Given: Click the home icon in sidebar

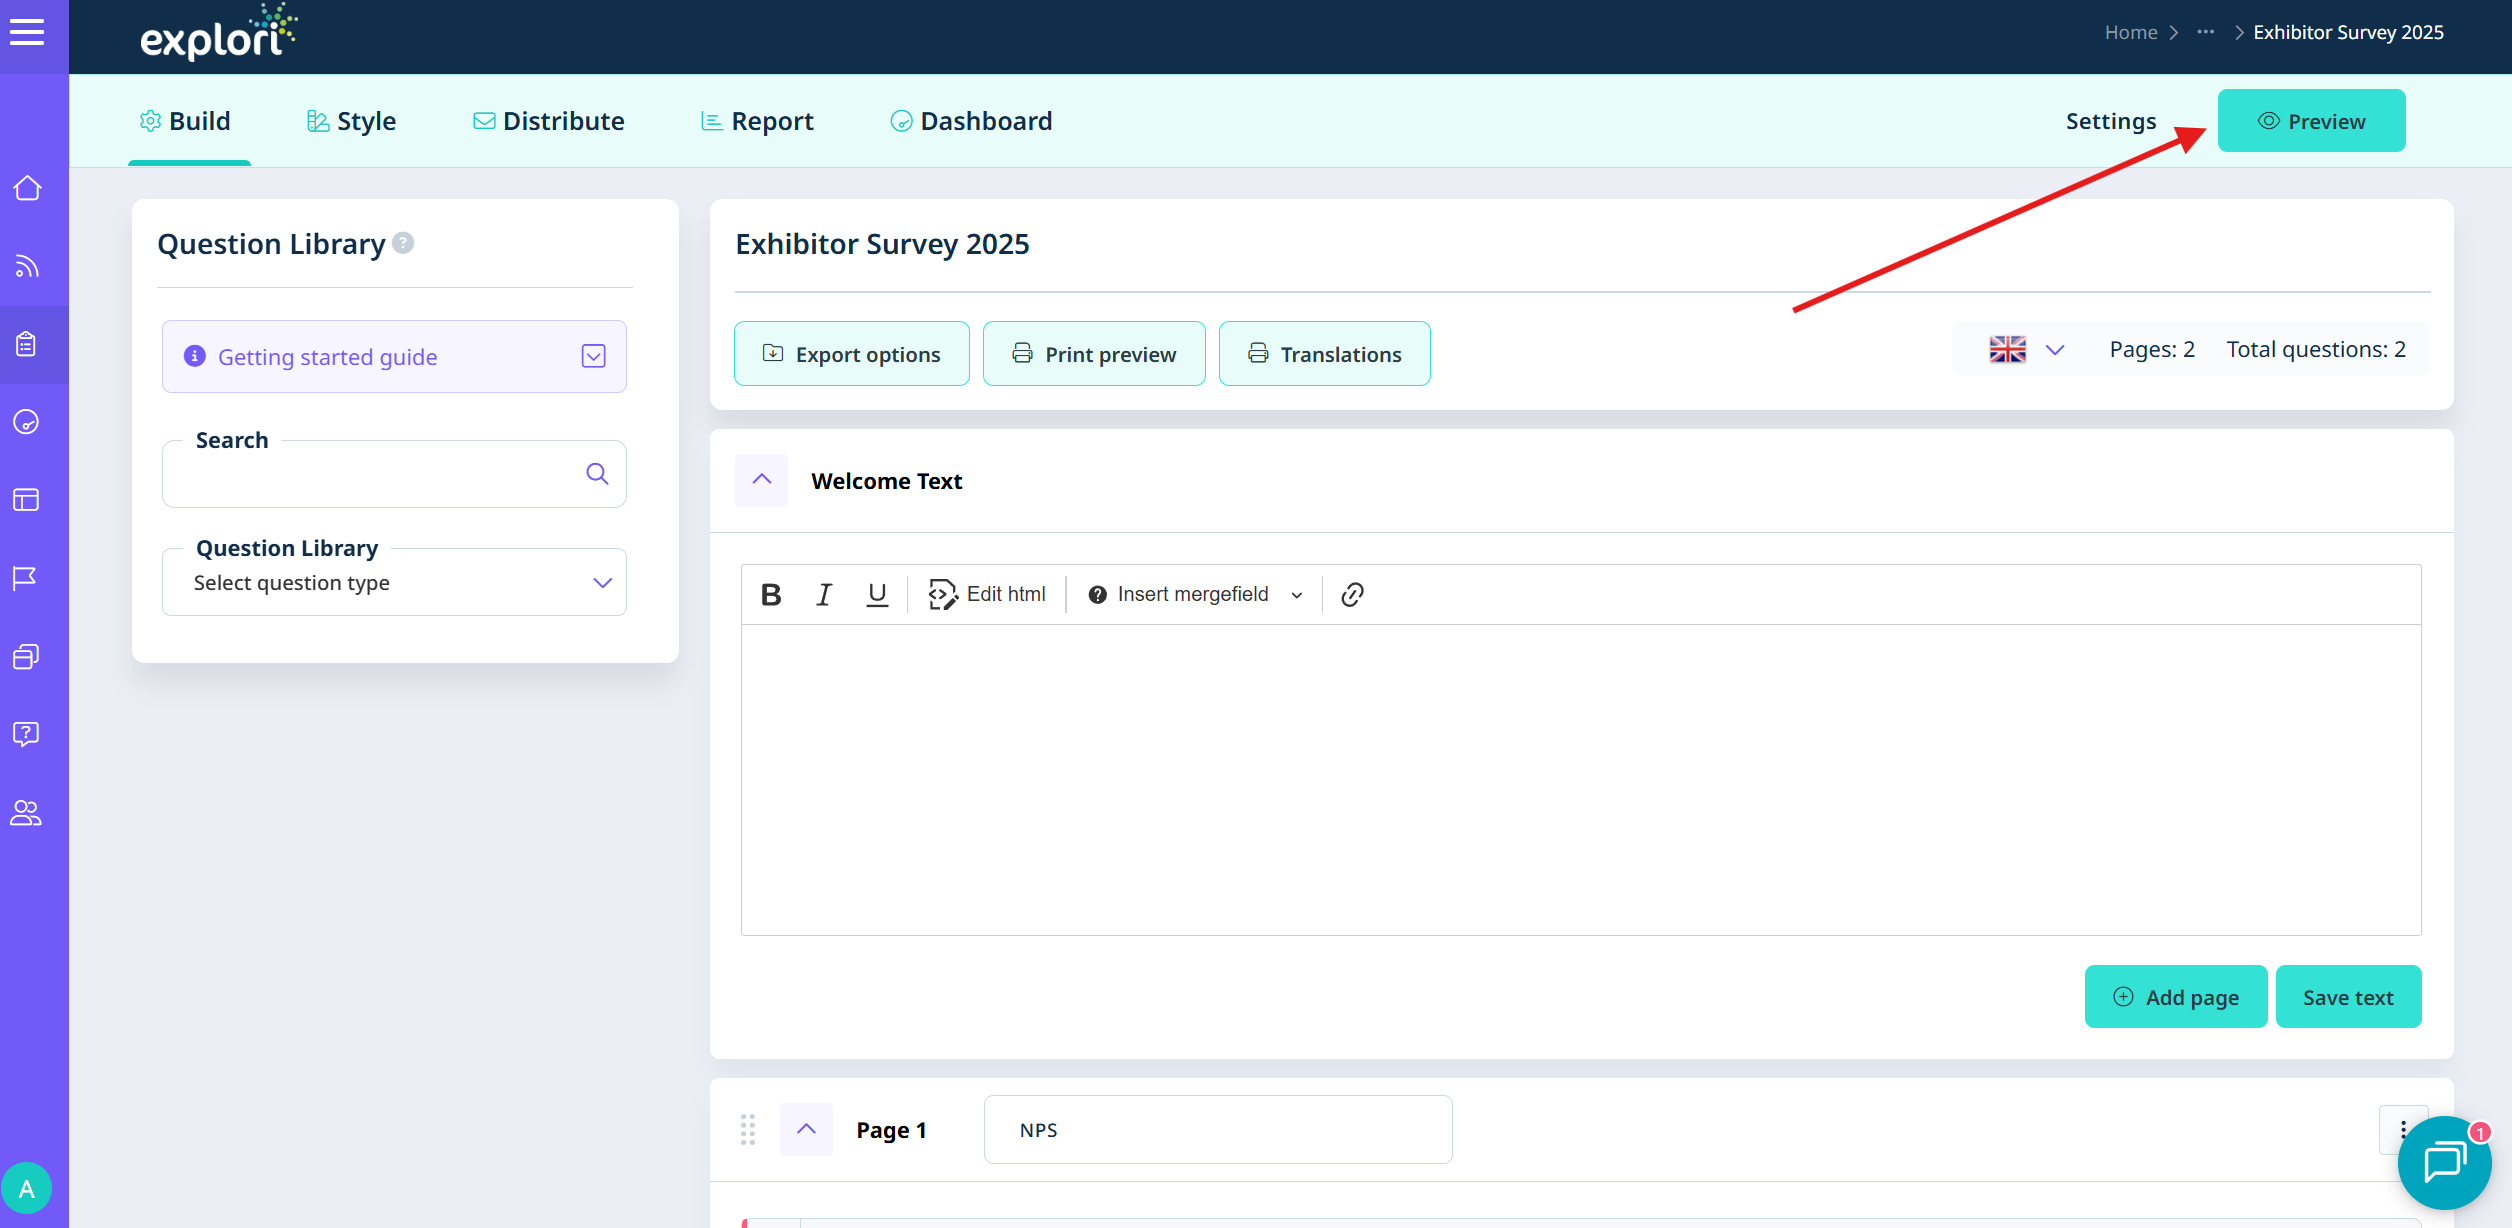Looking at the screenshot, I should click(27, 188).
